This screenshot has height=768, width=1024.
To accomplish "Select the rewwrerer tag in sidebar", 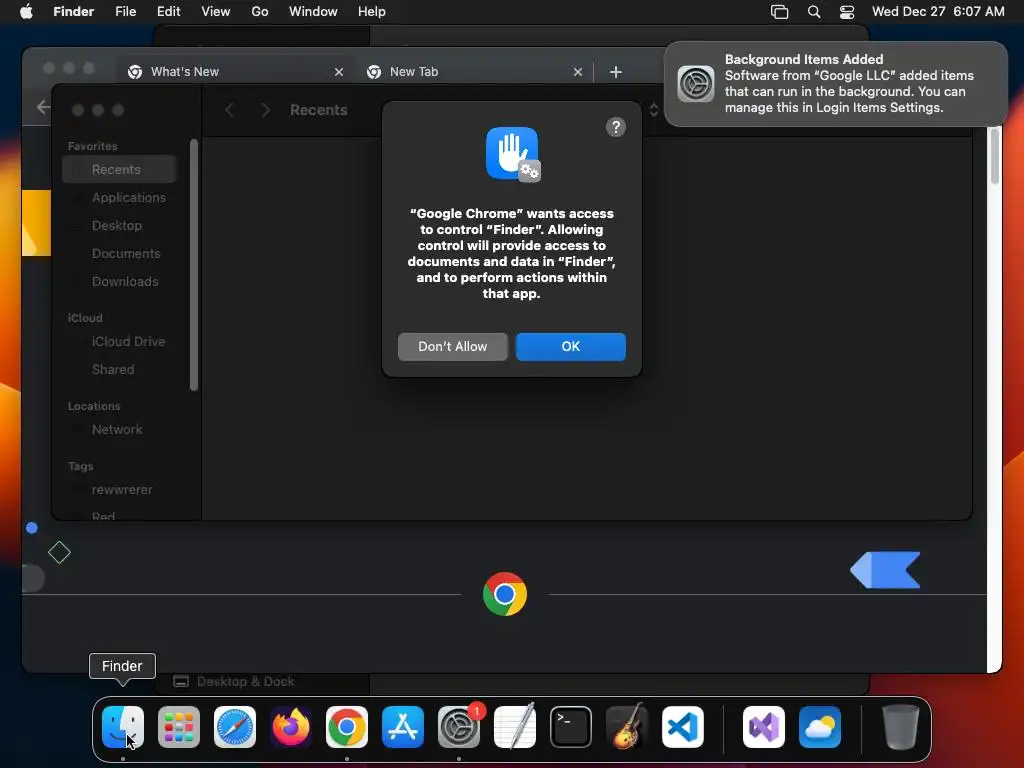I will (x=120, y=490).
